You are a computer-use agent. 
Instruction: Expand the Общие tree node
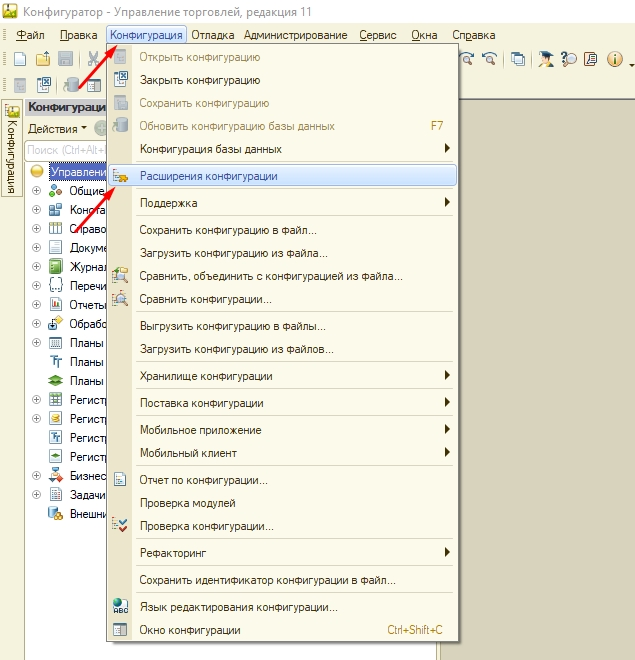tap(37, 191)
